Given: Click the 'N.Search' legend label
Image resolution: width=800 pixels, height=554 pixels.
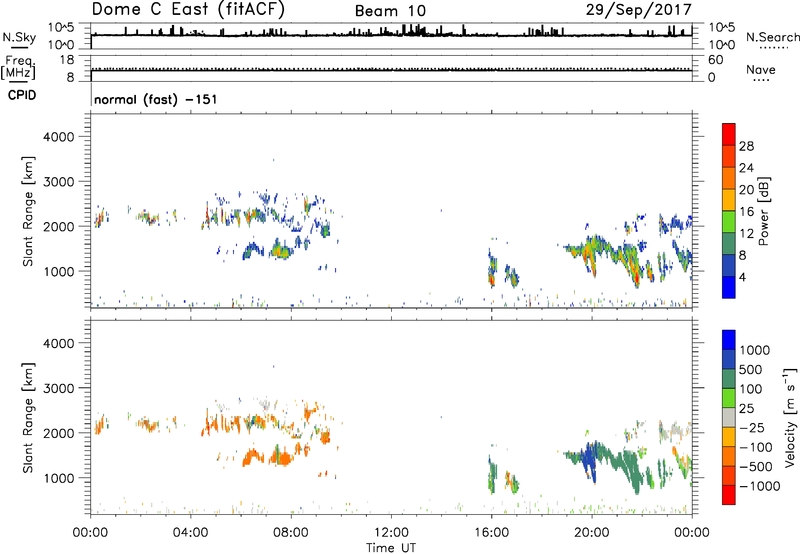Looking at the screenshot, I should click(x=772, y=37).
